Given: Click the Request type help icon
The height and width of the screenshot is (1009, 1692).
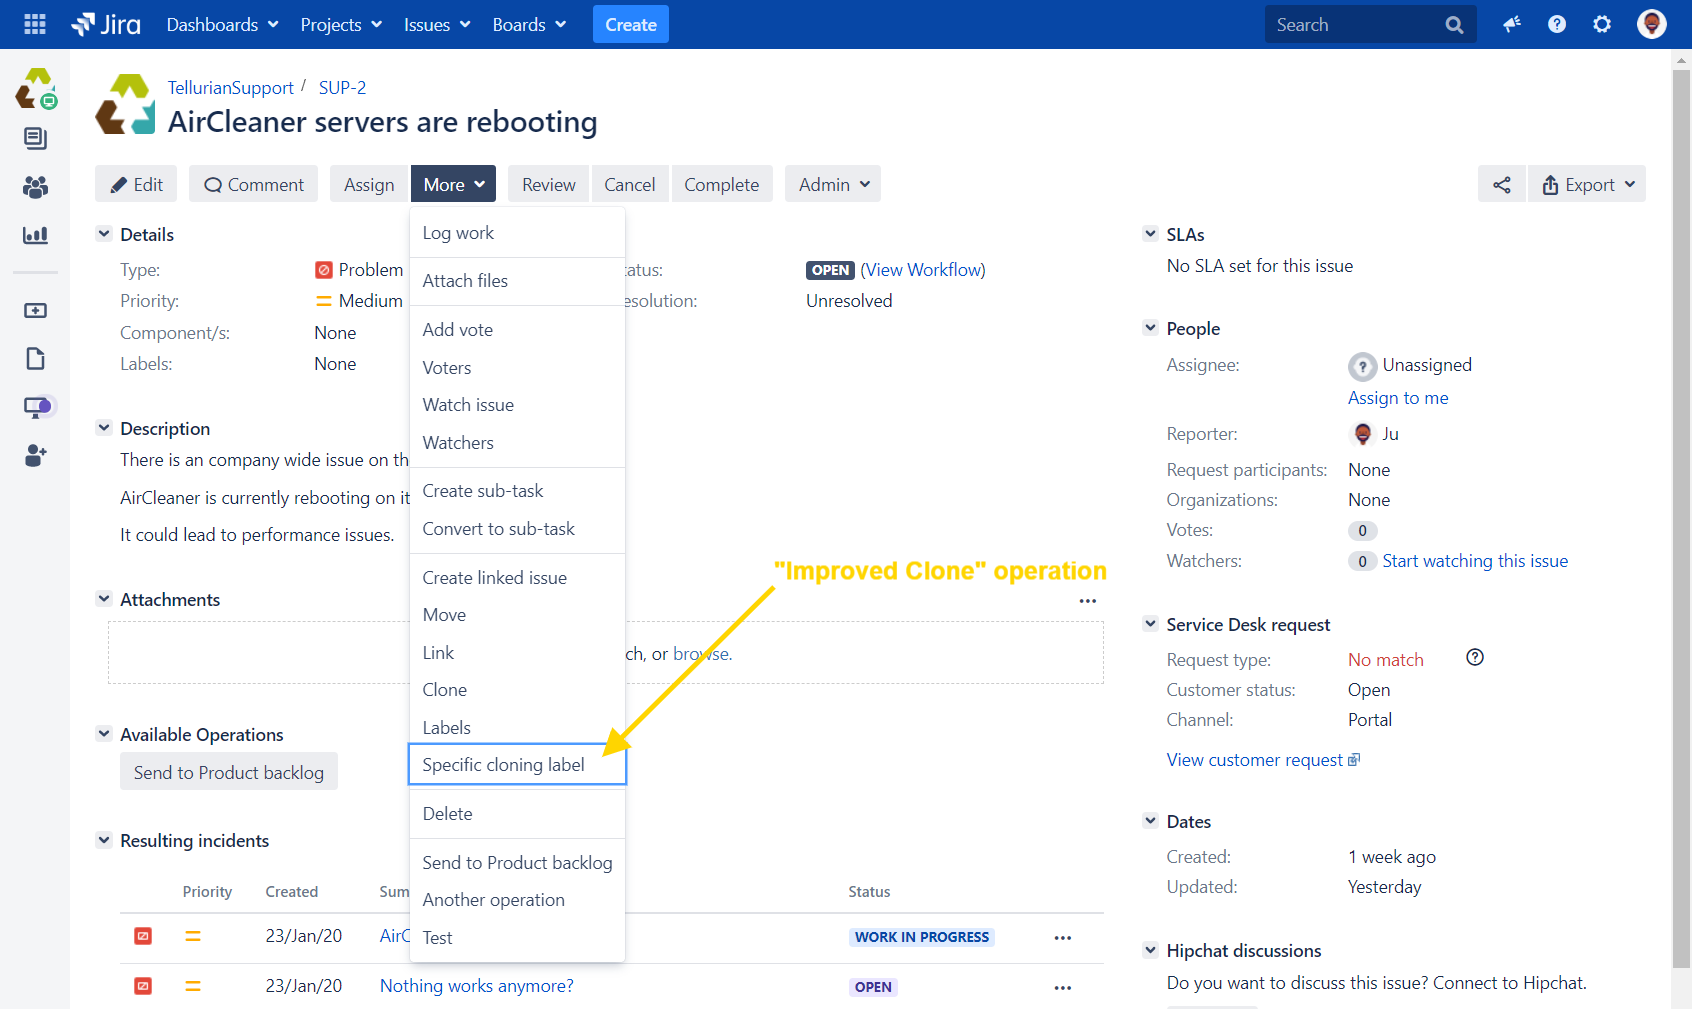Looking at the screenshot, I should pyautogui.click(x=1475, y=657).
